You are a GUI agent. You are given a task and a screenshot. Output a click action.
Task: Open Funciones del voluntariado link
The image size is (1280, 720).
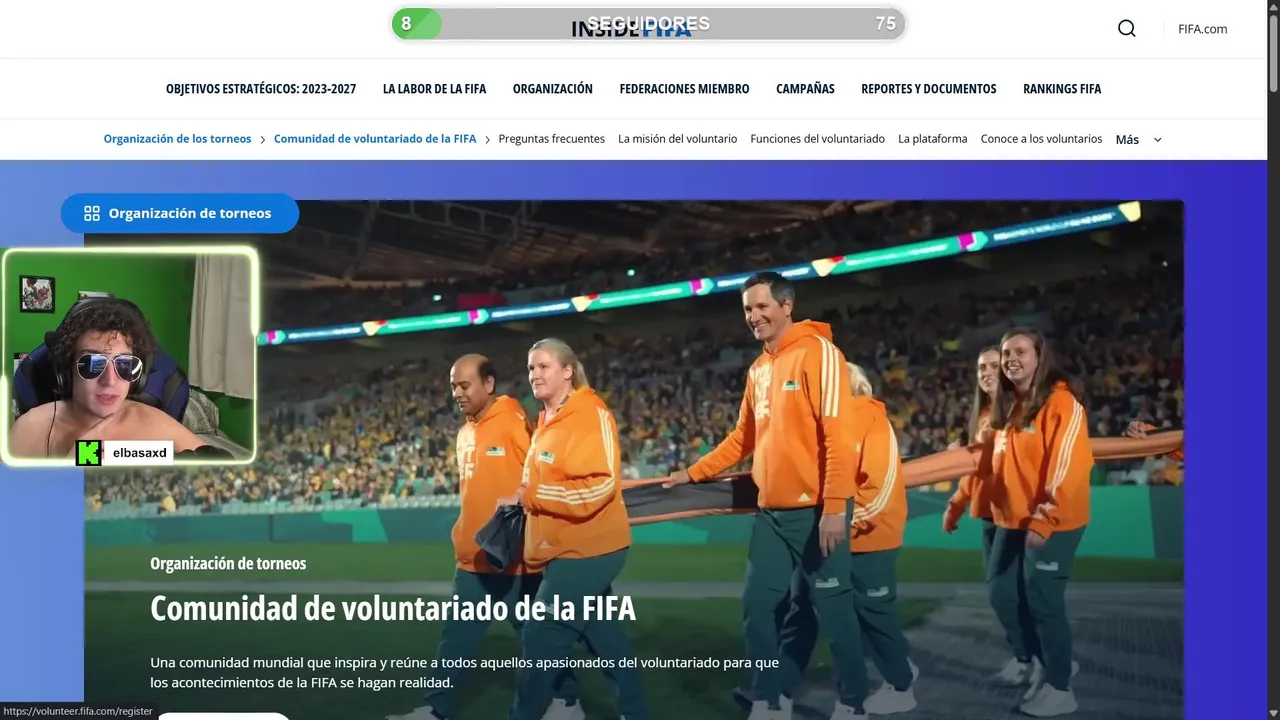[x=818, y=139]
